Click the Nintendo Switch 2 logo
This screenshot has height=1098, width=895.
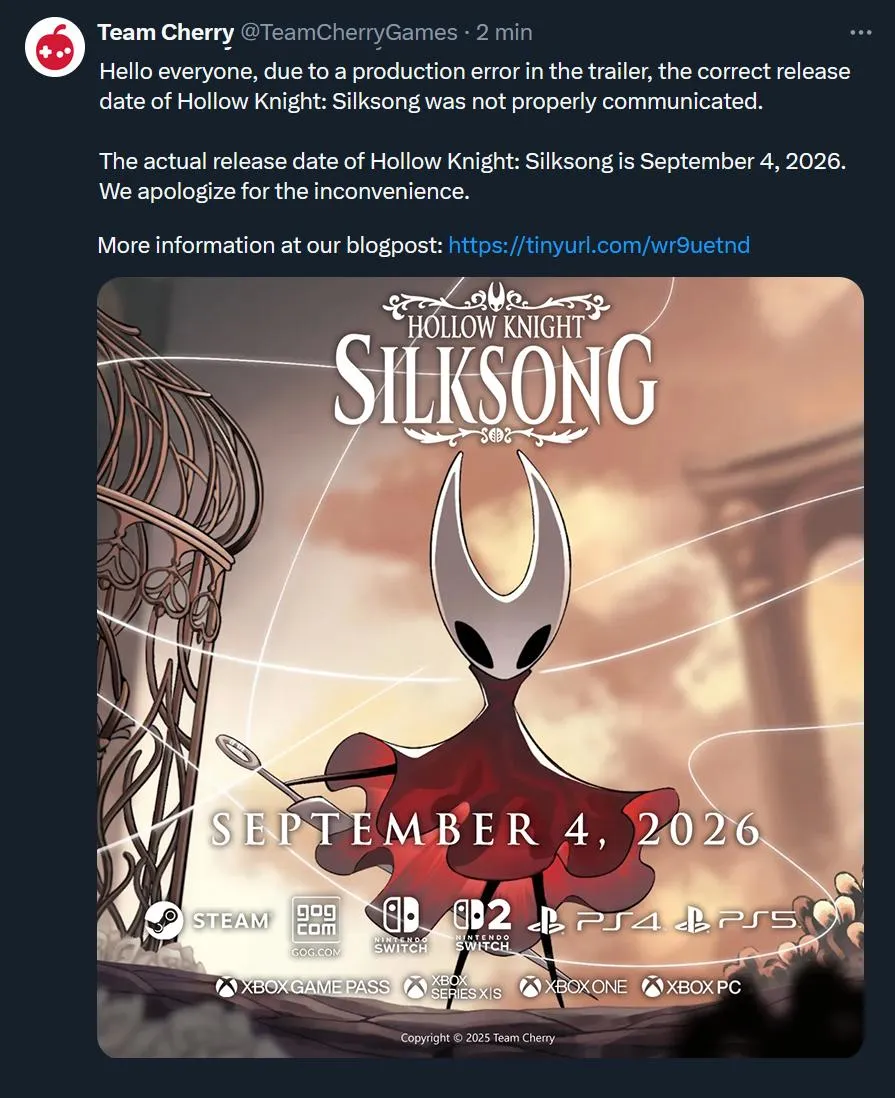(483, 924)
